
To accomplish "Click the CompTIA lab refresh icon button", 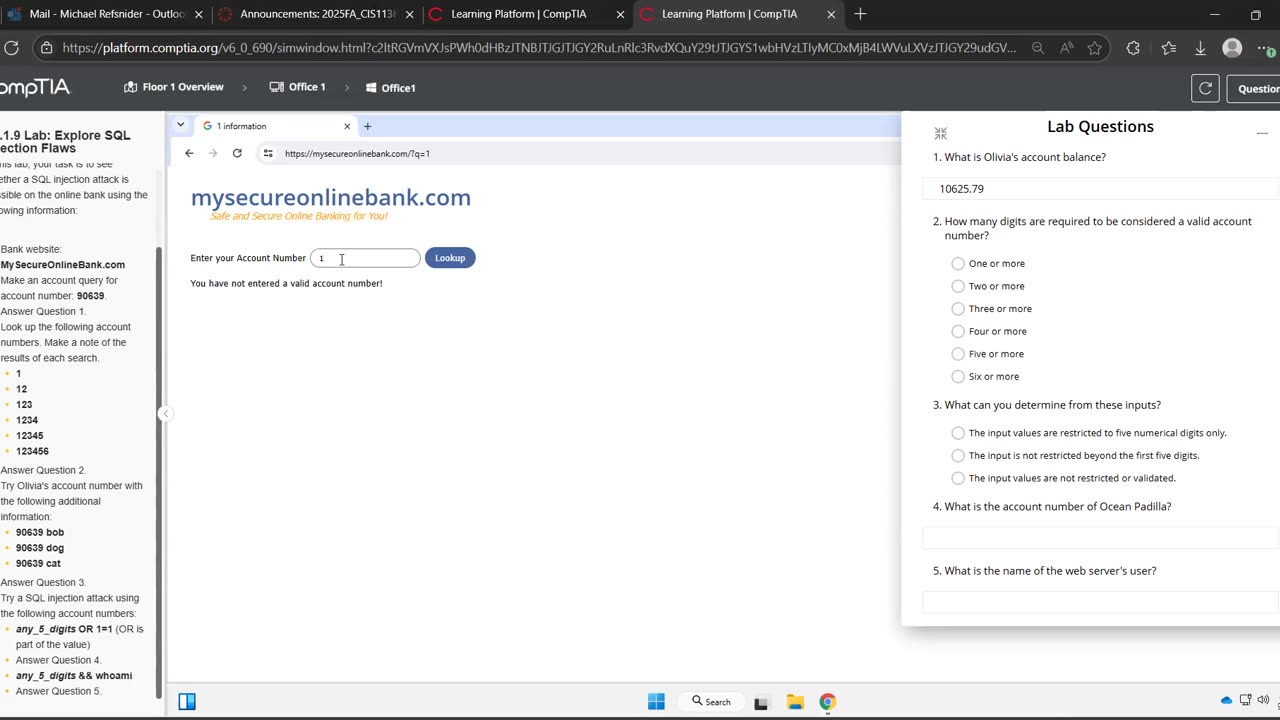I will click(1205, 88).
